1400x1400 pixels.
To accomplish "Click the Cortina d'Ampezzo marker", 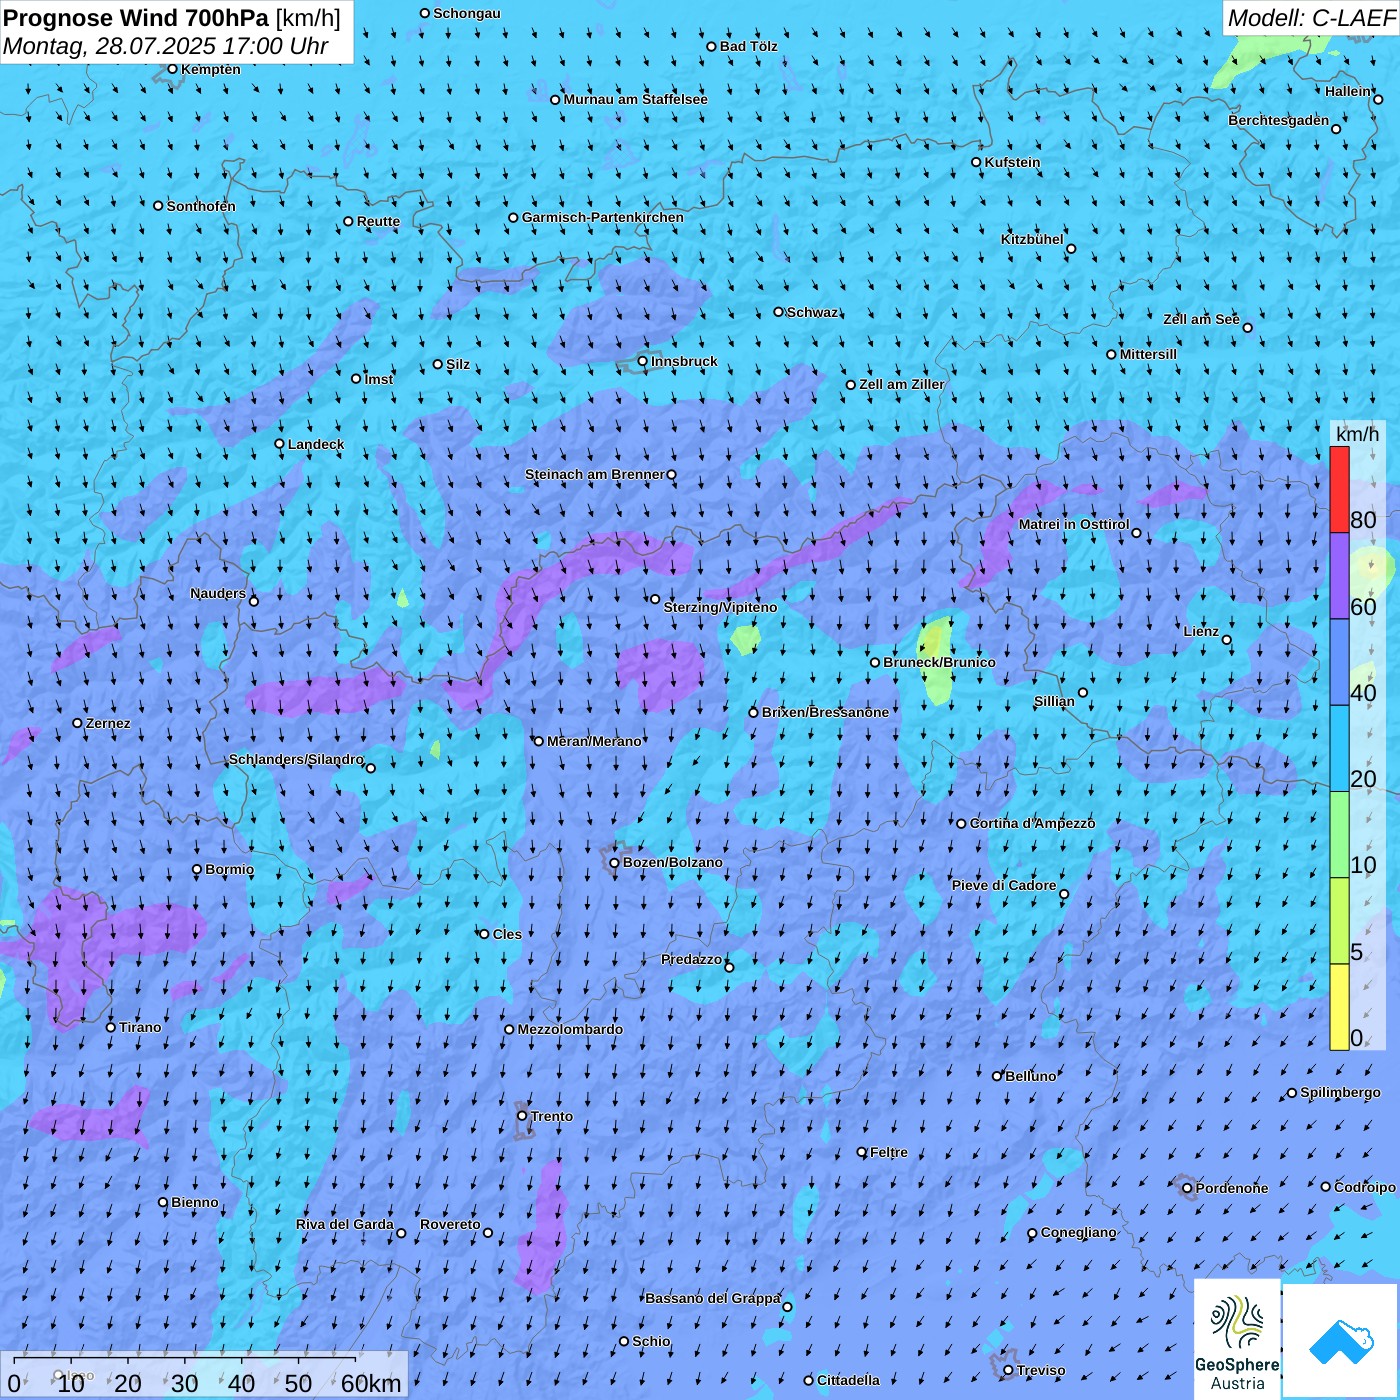I will click(x=961, y=823).
